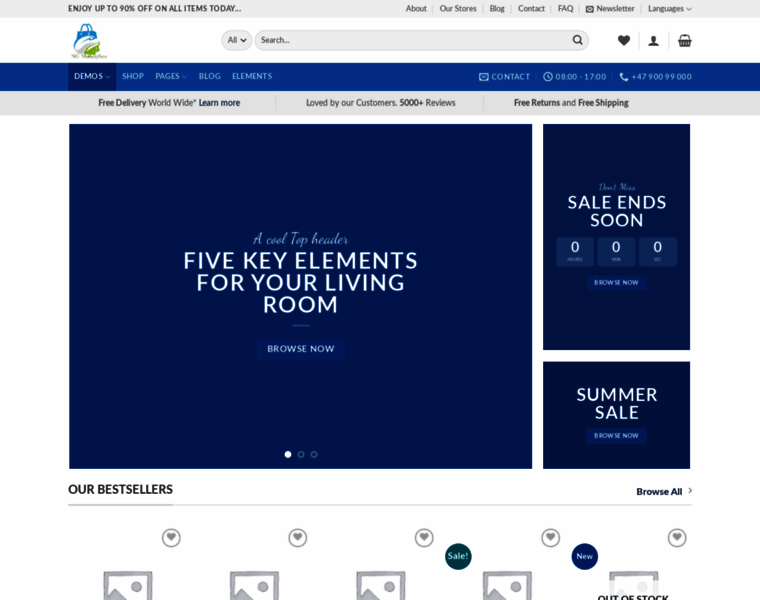The width and height of the screenshot is (760, 600).
Task: Focus the Search input field
Action: tap(414, 40)
